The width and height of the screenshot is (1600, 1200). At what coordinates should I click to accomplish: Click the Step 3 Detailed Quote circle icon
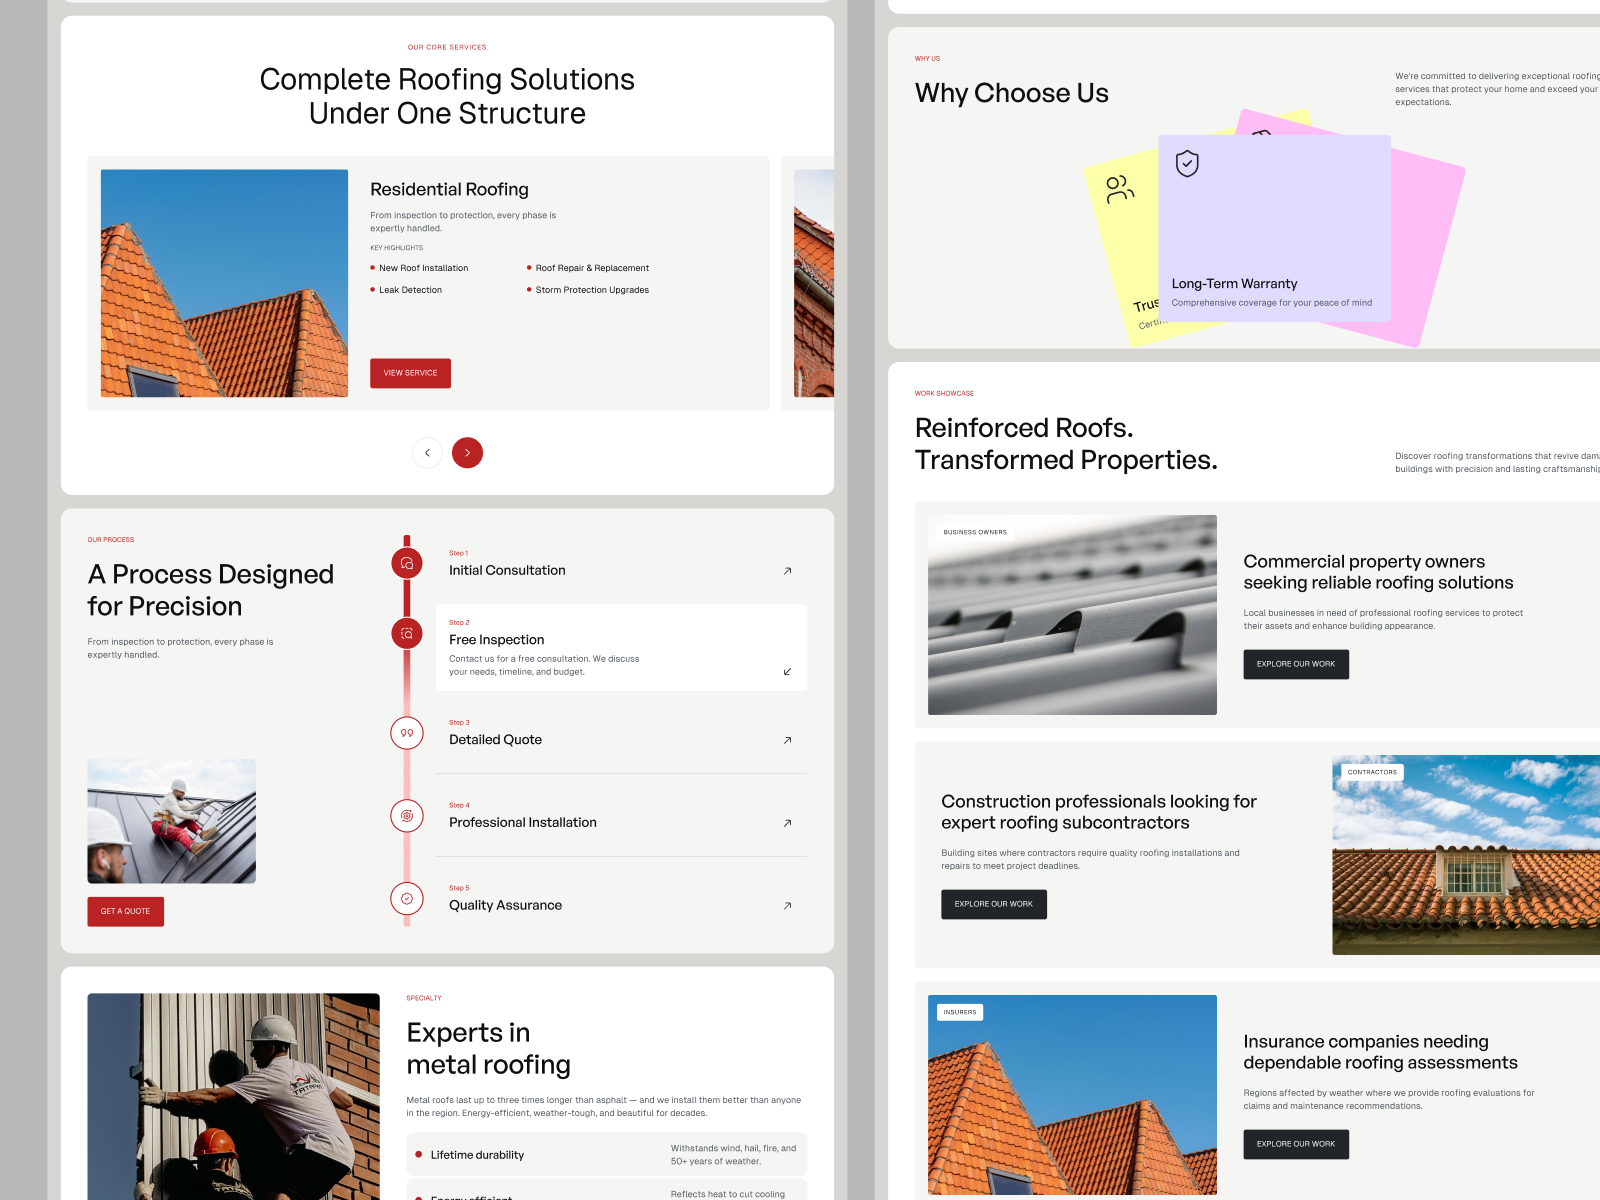click(x=407, y=733)
